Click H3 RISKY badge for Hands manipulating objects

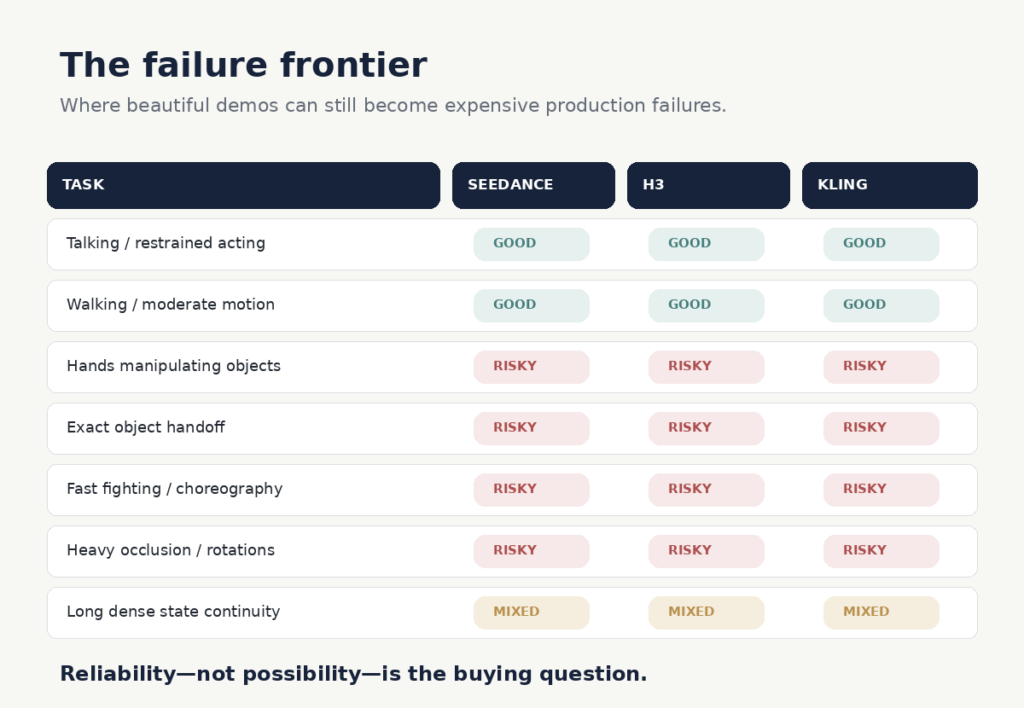click(706, 367)
